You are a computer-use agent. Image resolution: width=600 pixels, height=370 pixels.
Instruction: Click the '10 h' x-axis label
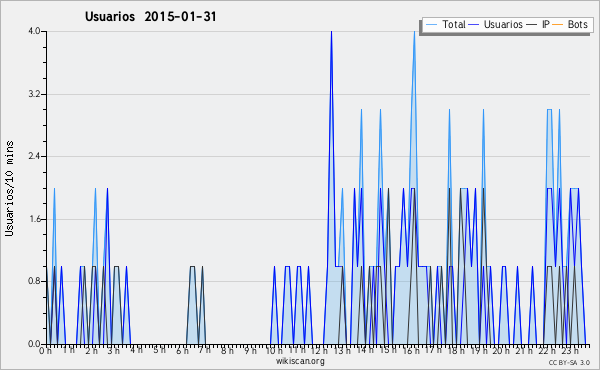coord(274,350)
